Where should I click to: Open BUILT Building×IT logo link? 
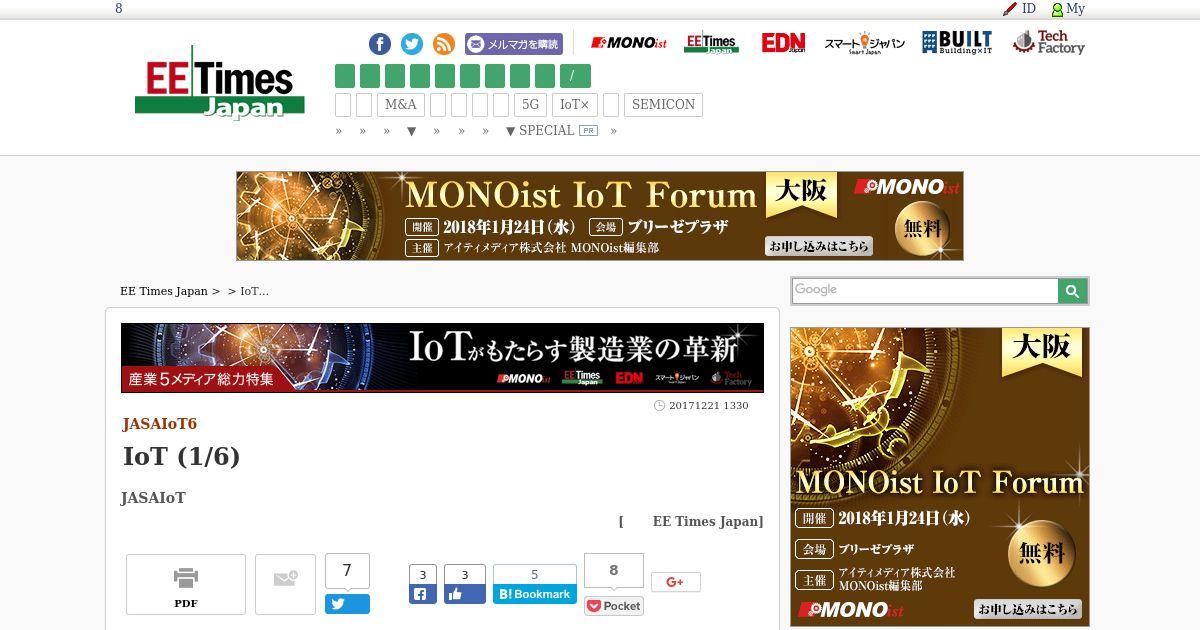point(957,43)
